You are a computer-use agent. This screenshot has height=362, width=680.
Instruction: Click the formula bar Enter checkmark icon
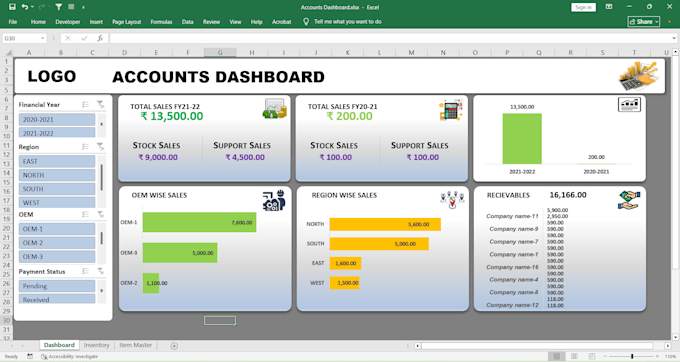(x=84, y=38)
